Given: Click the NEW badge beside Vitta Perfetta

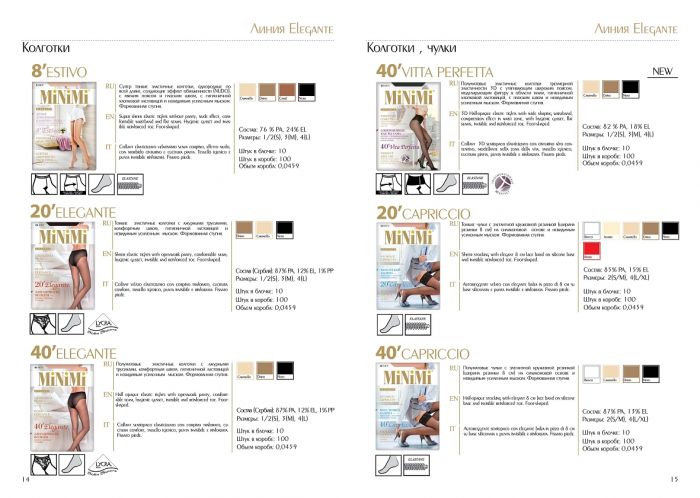Looking at the screenshot, I should [x=663, y=71].
